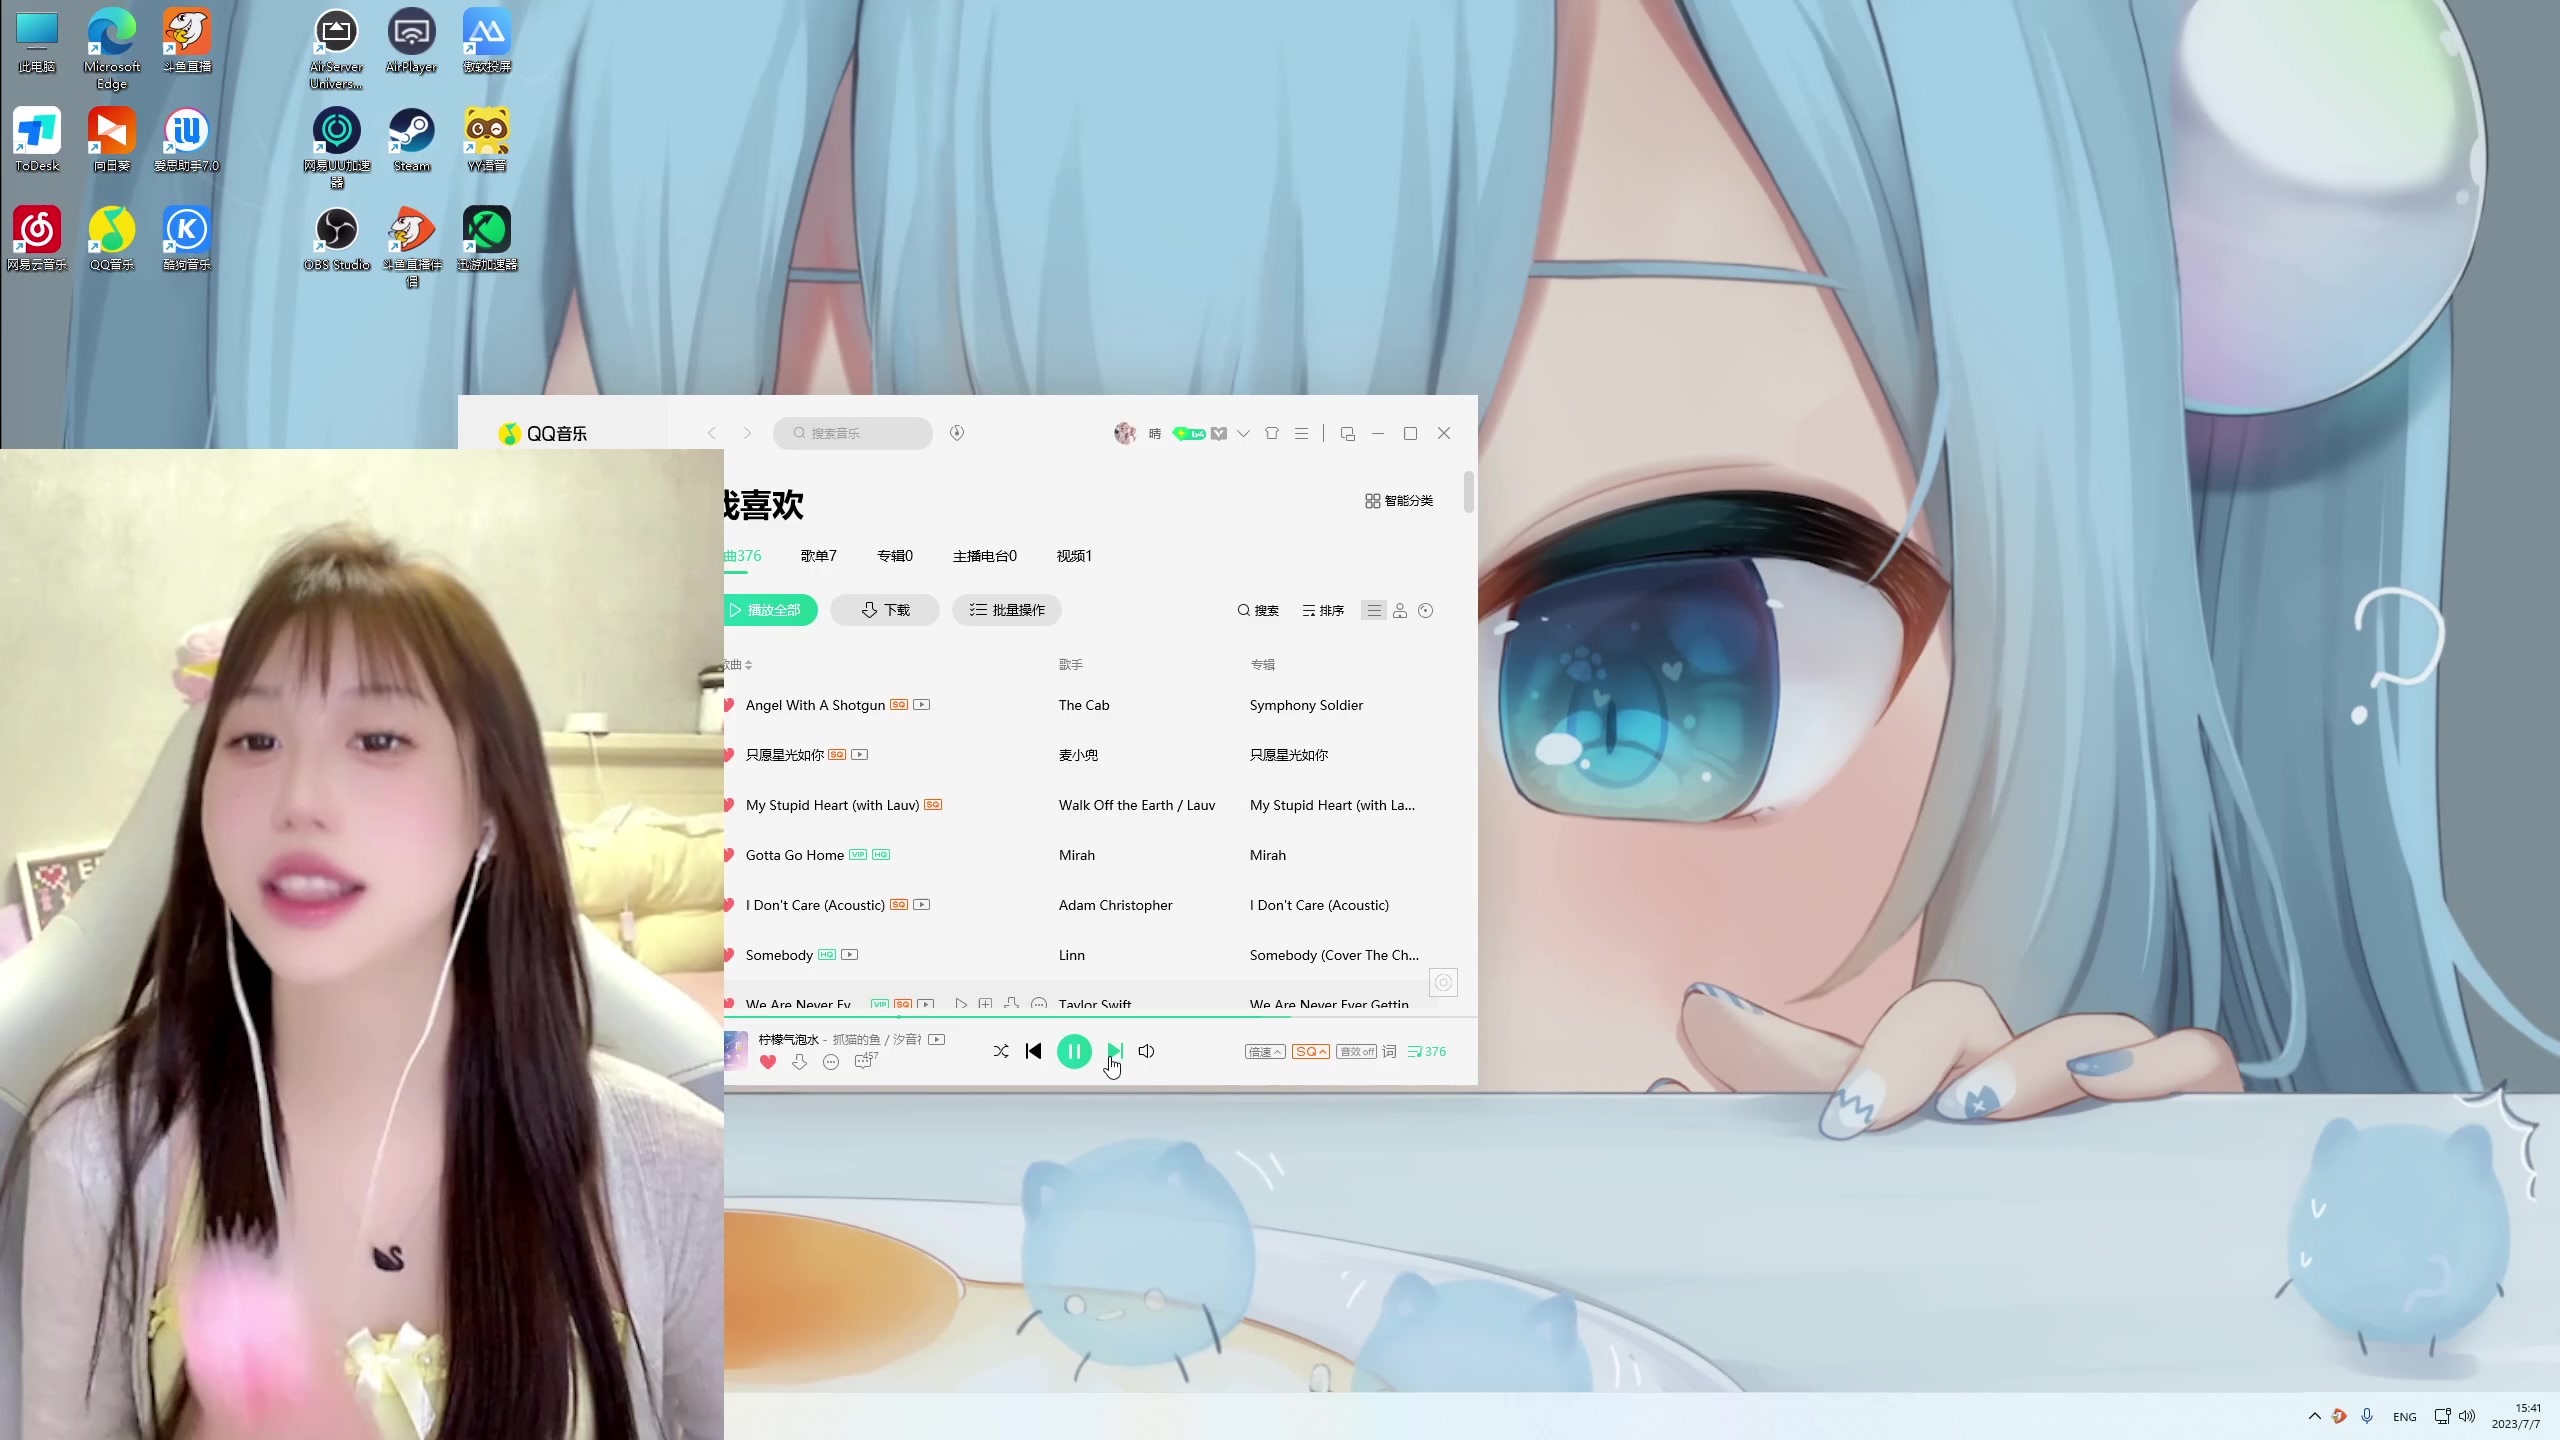Open more options for playing song

pyautogui.click(x=831, y=1062)
